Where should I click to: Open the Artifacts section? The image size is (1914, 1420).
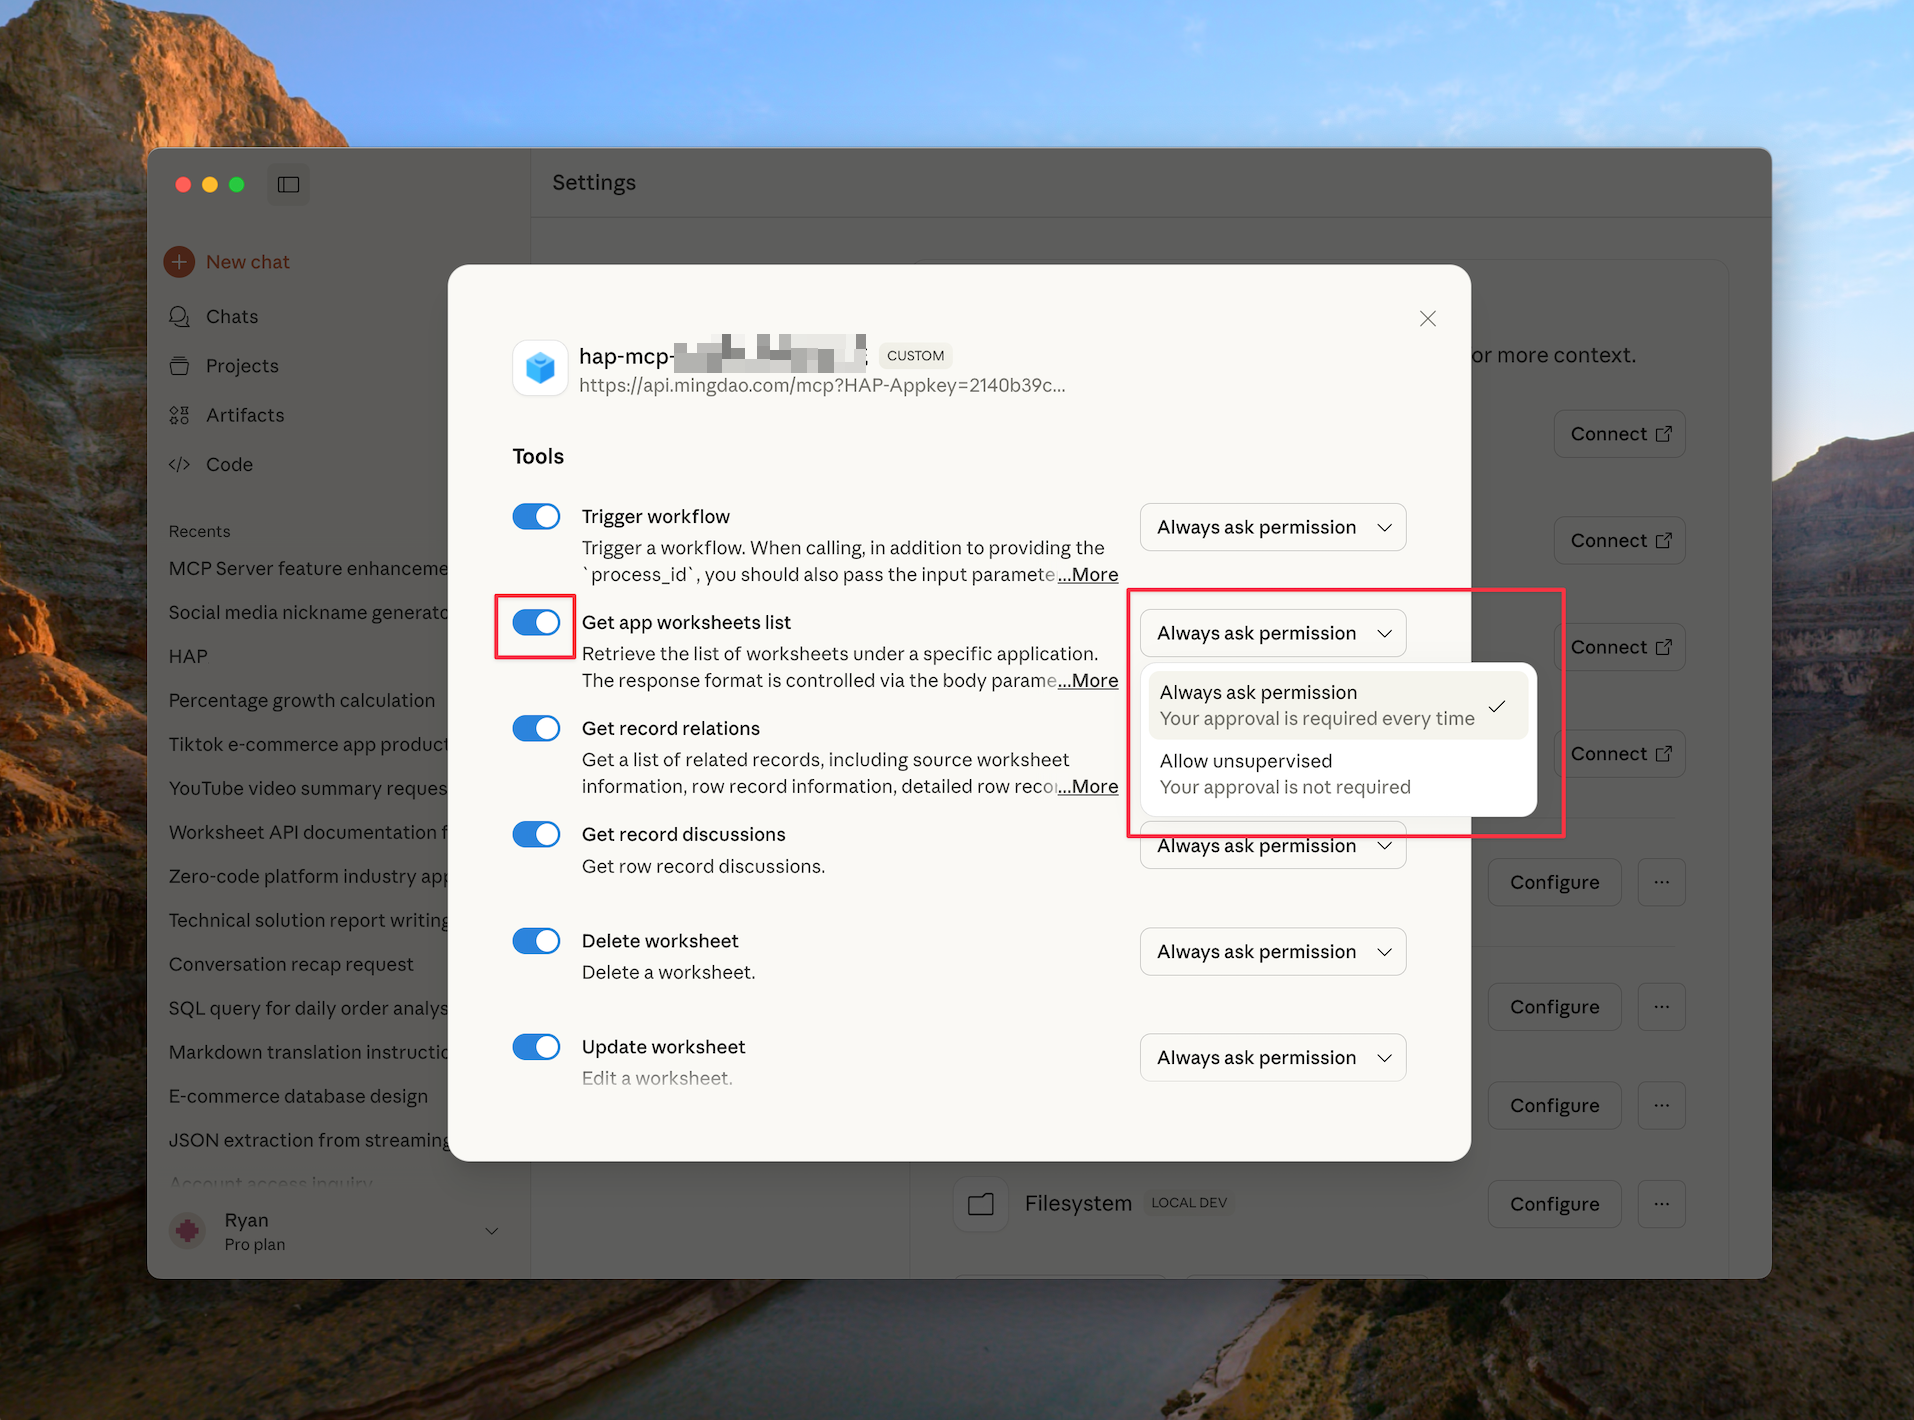tap(244, 415)
